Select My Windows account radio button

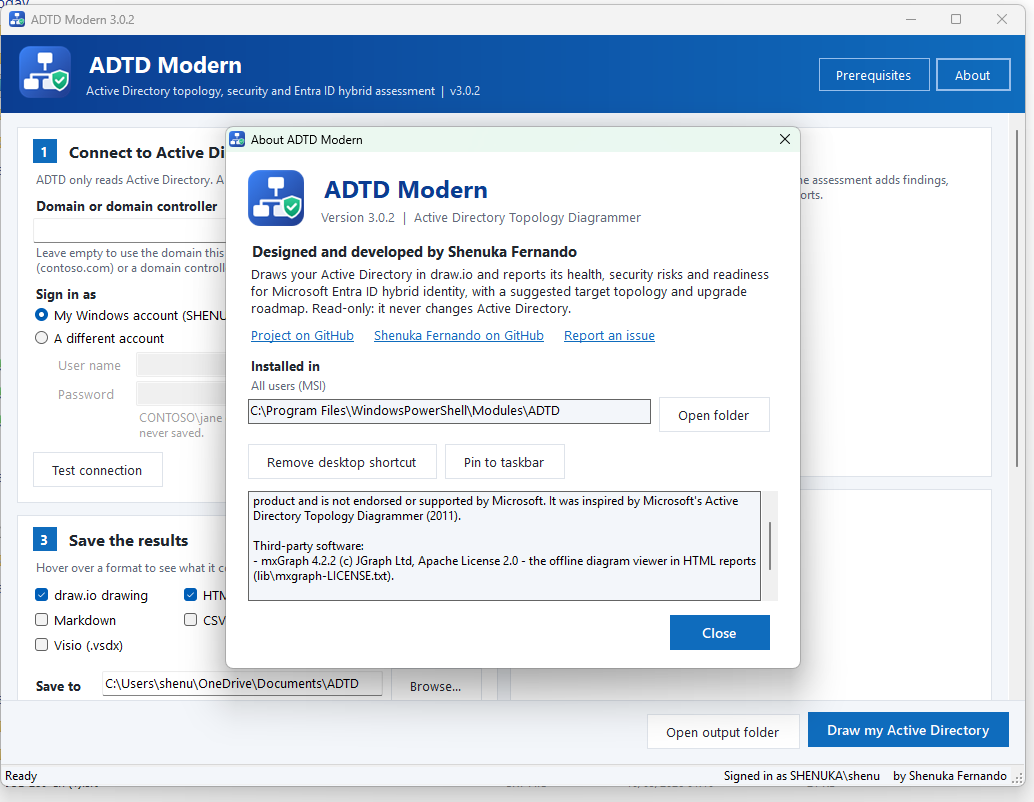coord(42,315)
